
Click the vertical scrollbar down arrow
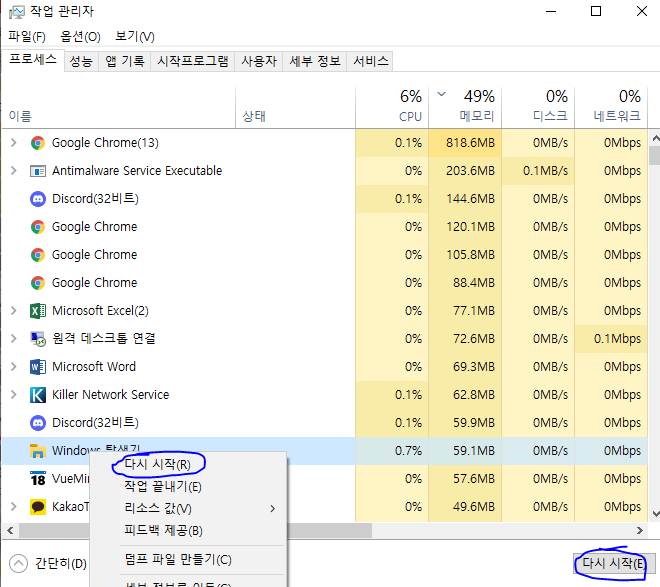tap(655, 514)
